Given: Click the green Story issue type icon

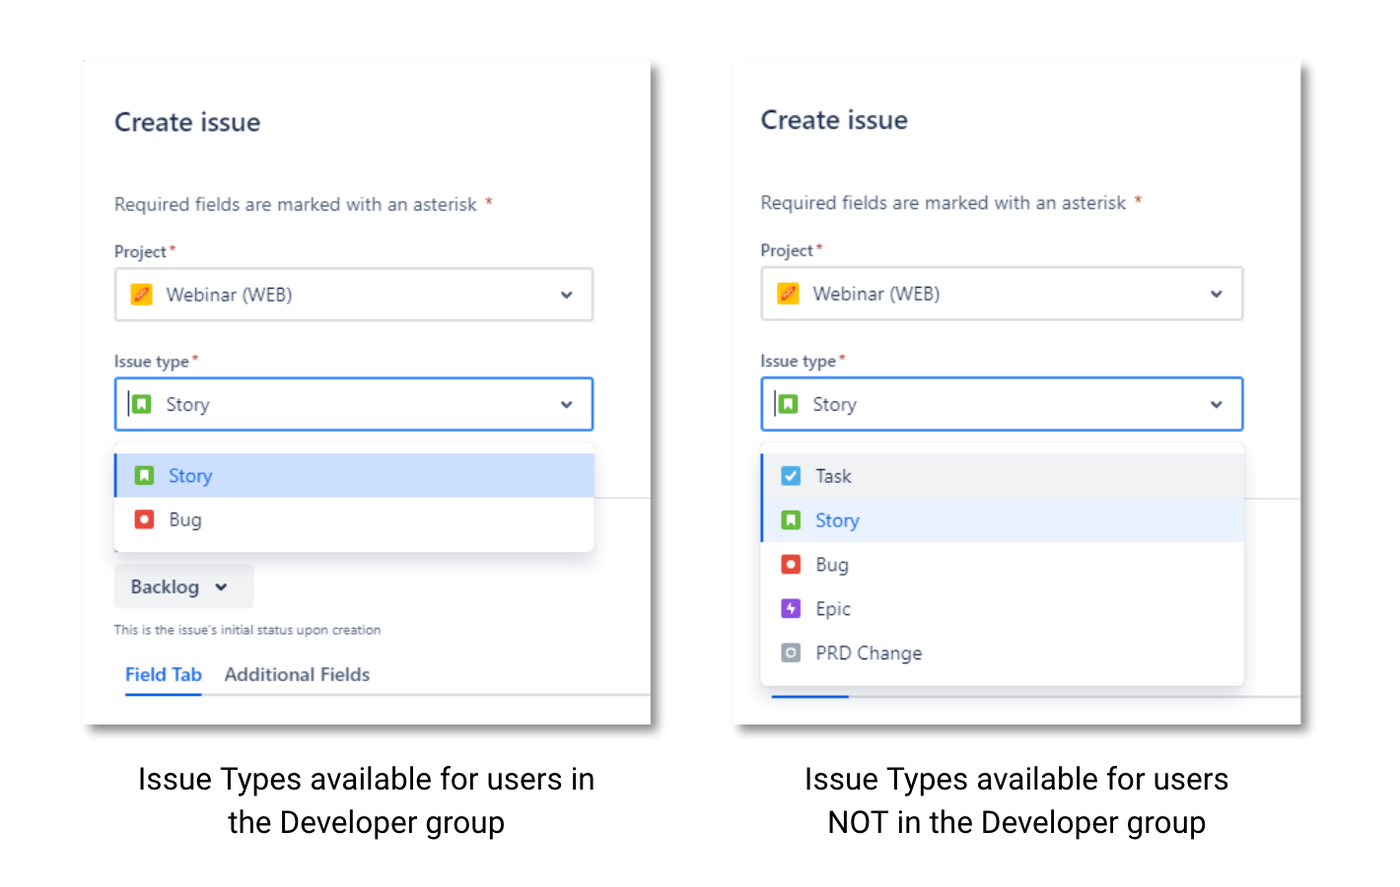Looking at the screenshot, I should point(143,404).
